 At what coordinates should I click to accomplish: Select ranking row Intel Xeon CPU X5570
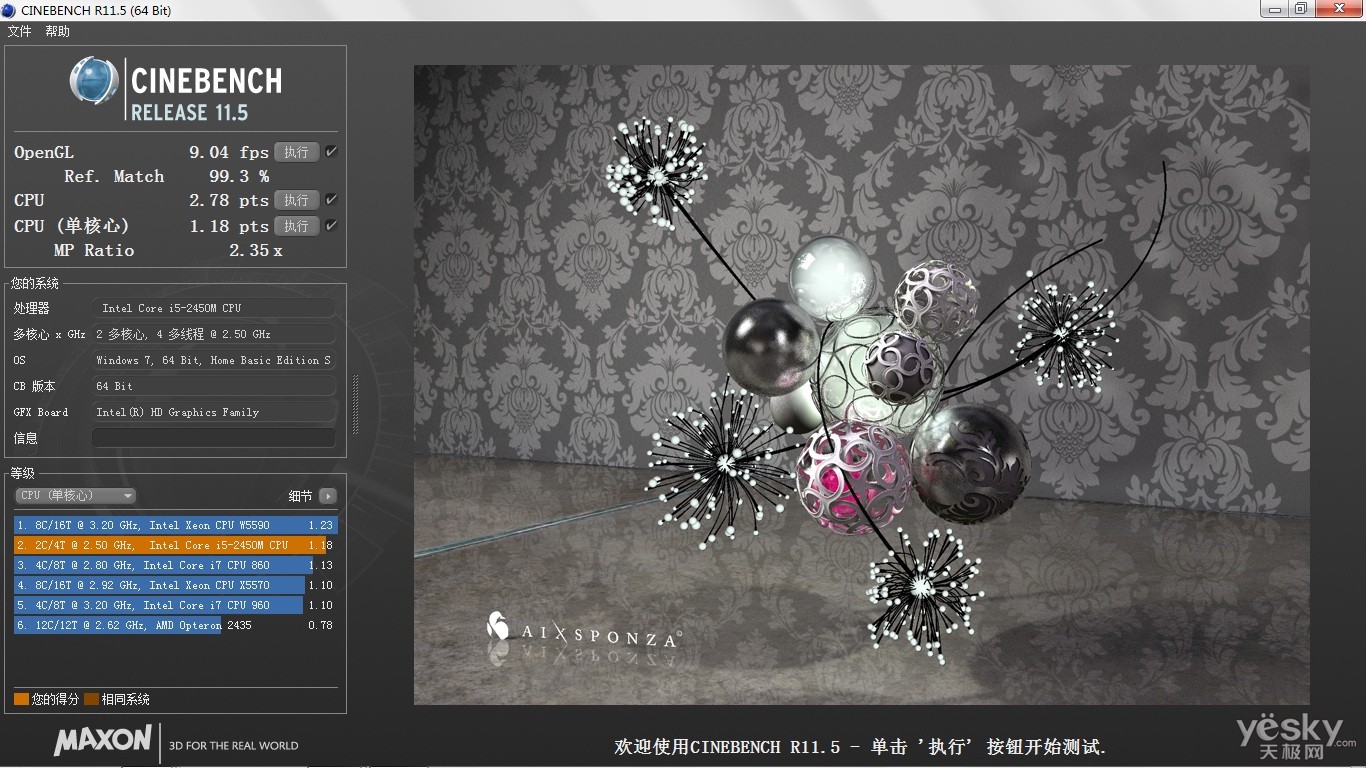[175, 585]
